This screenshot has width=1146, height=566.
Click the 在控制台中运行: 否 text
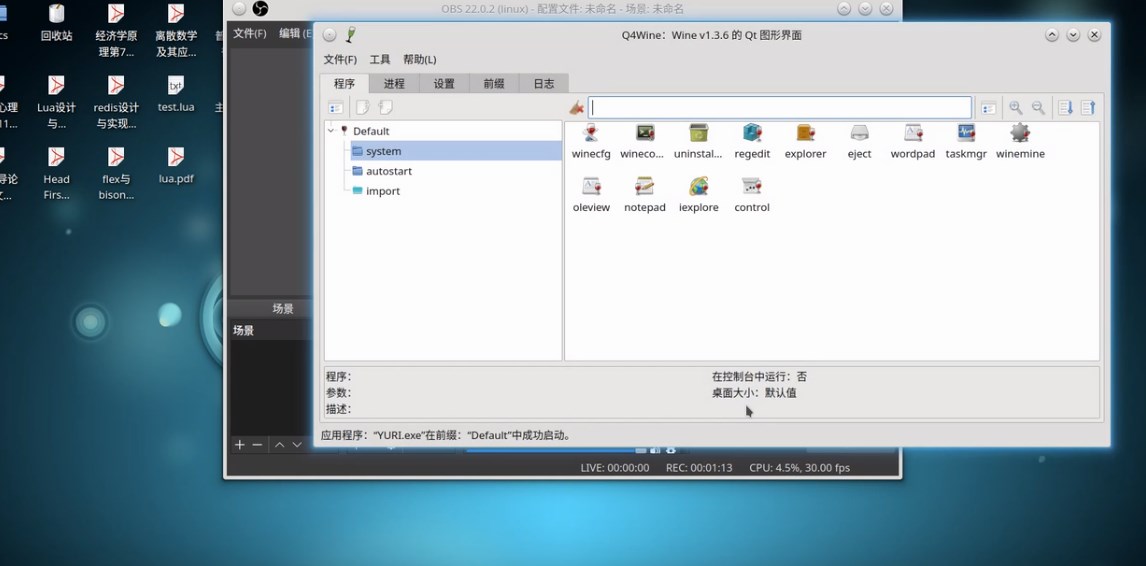click(759, 377)
